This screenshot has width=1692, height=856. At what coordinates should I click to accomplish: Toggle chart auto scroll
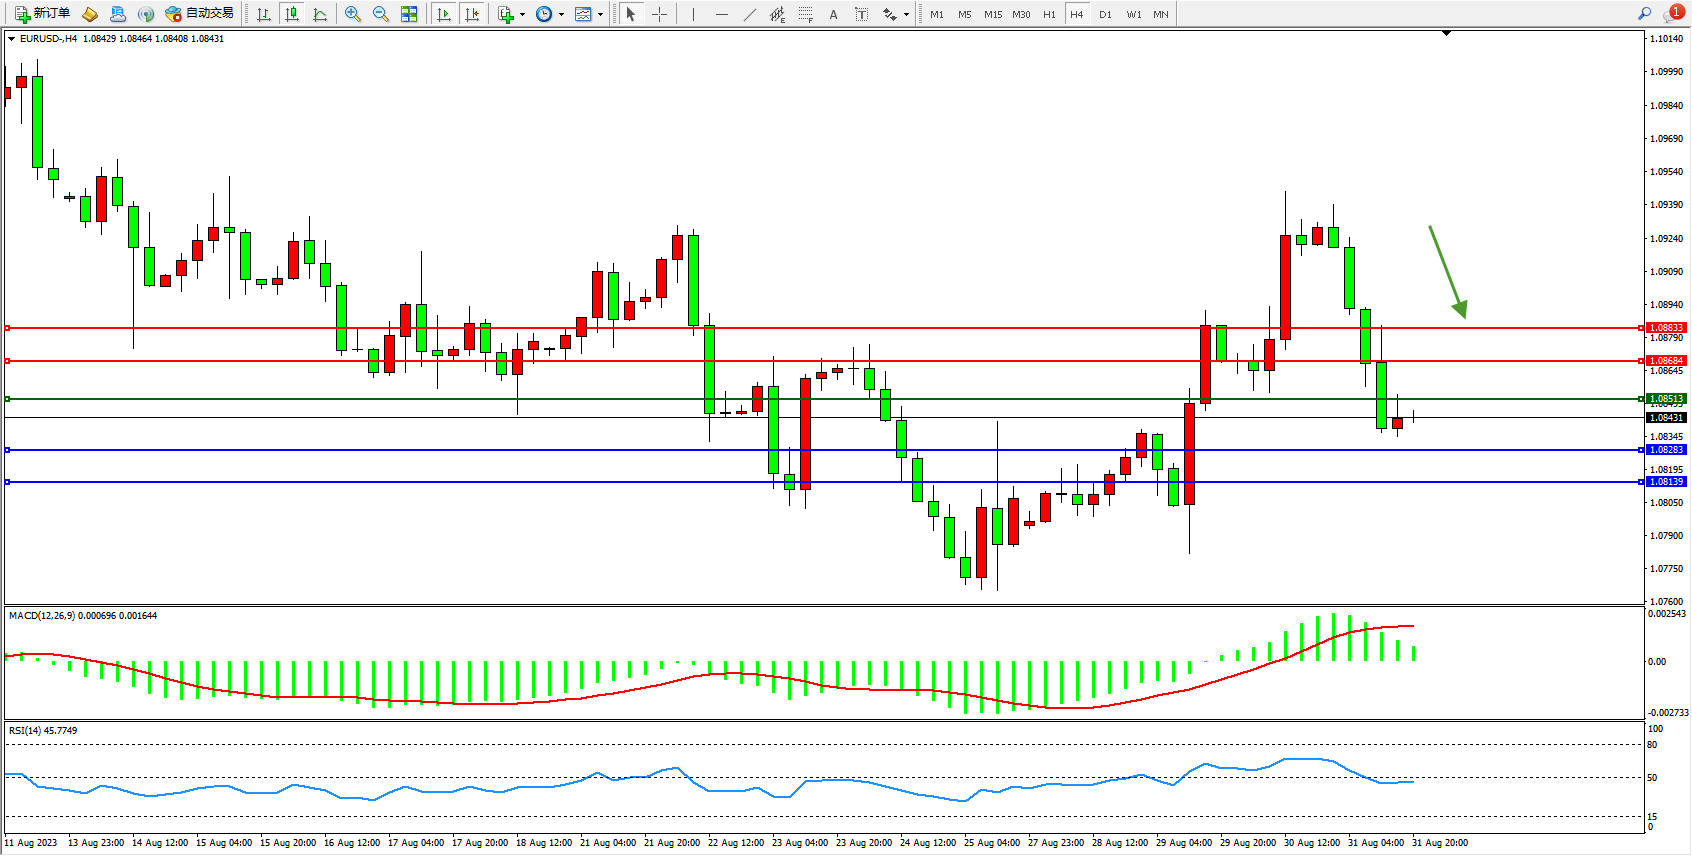pos(444,14)
